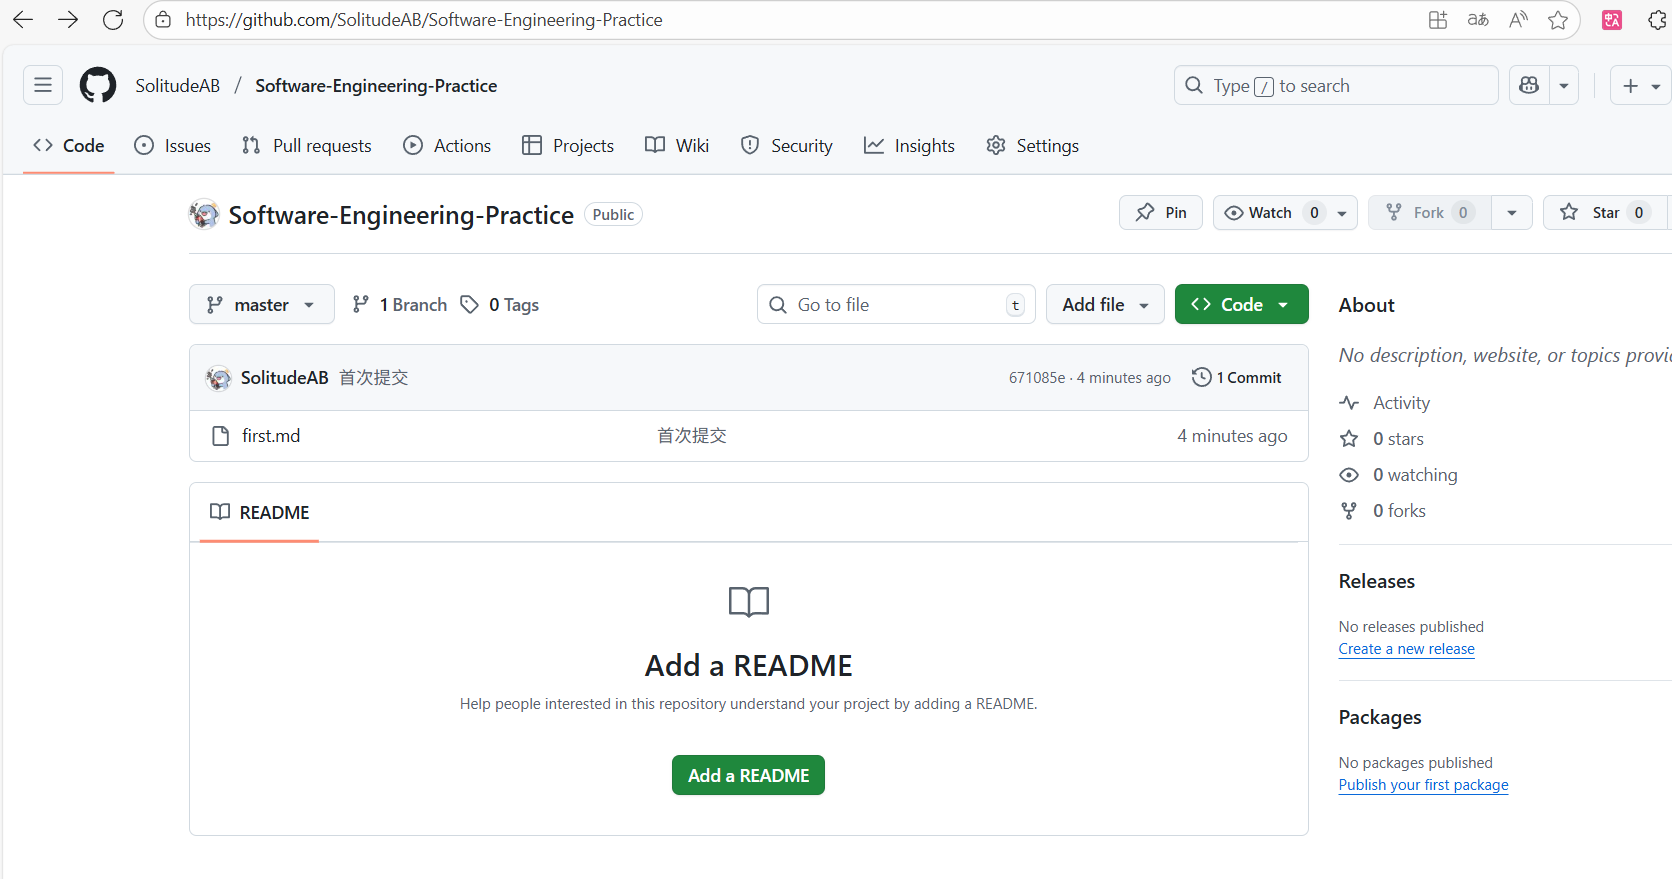Image resolution: width=1672 pixels, height=879 pixels.
Task: Go back with the browser back arrow
Action: pyautogui.click(x=23, y=20)
